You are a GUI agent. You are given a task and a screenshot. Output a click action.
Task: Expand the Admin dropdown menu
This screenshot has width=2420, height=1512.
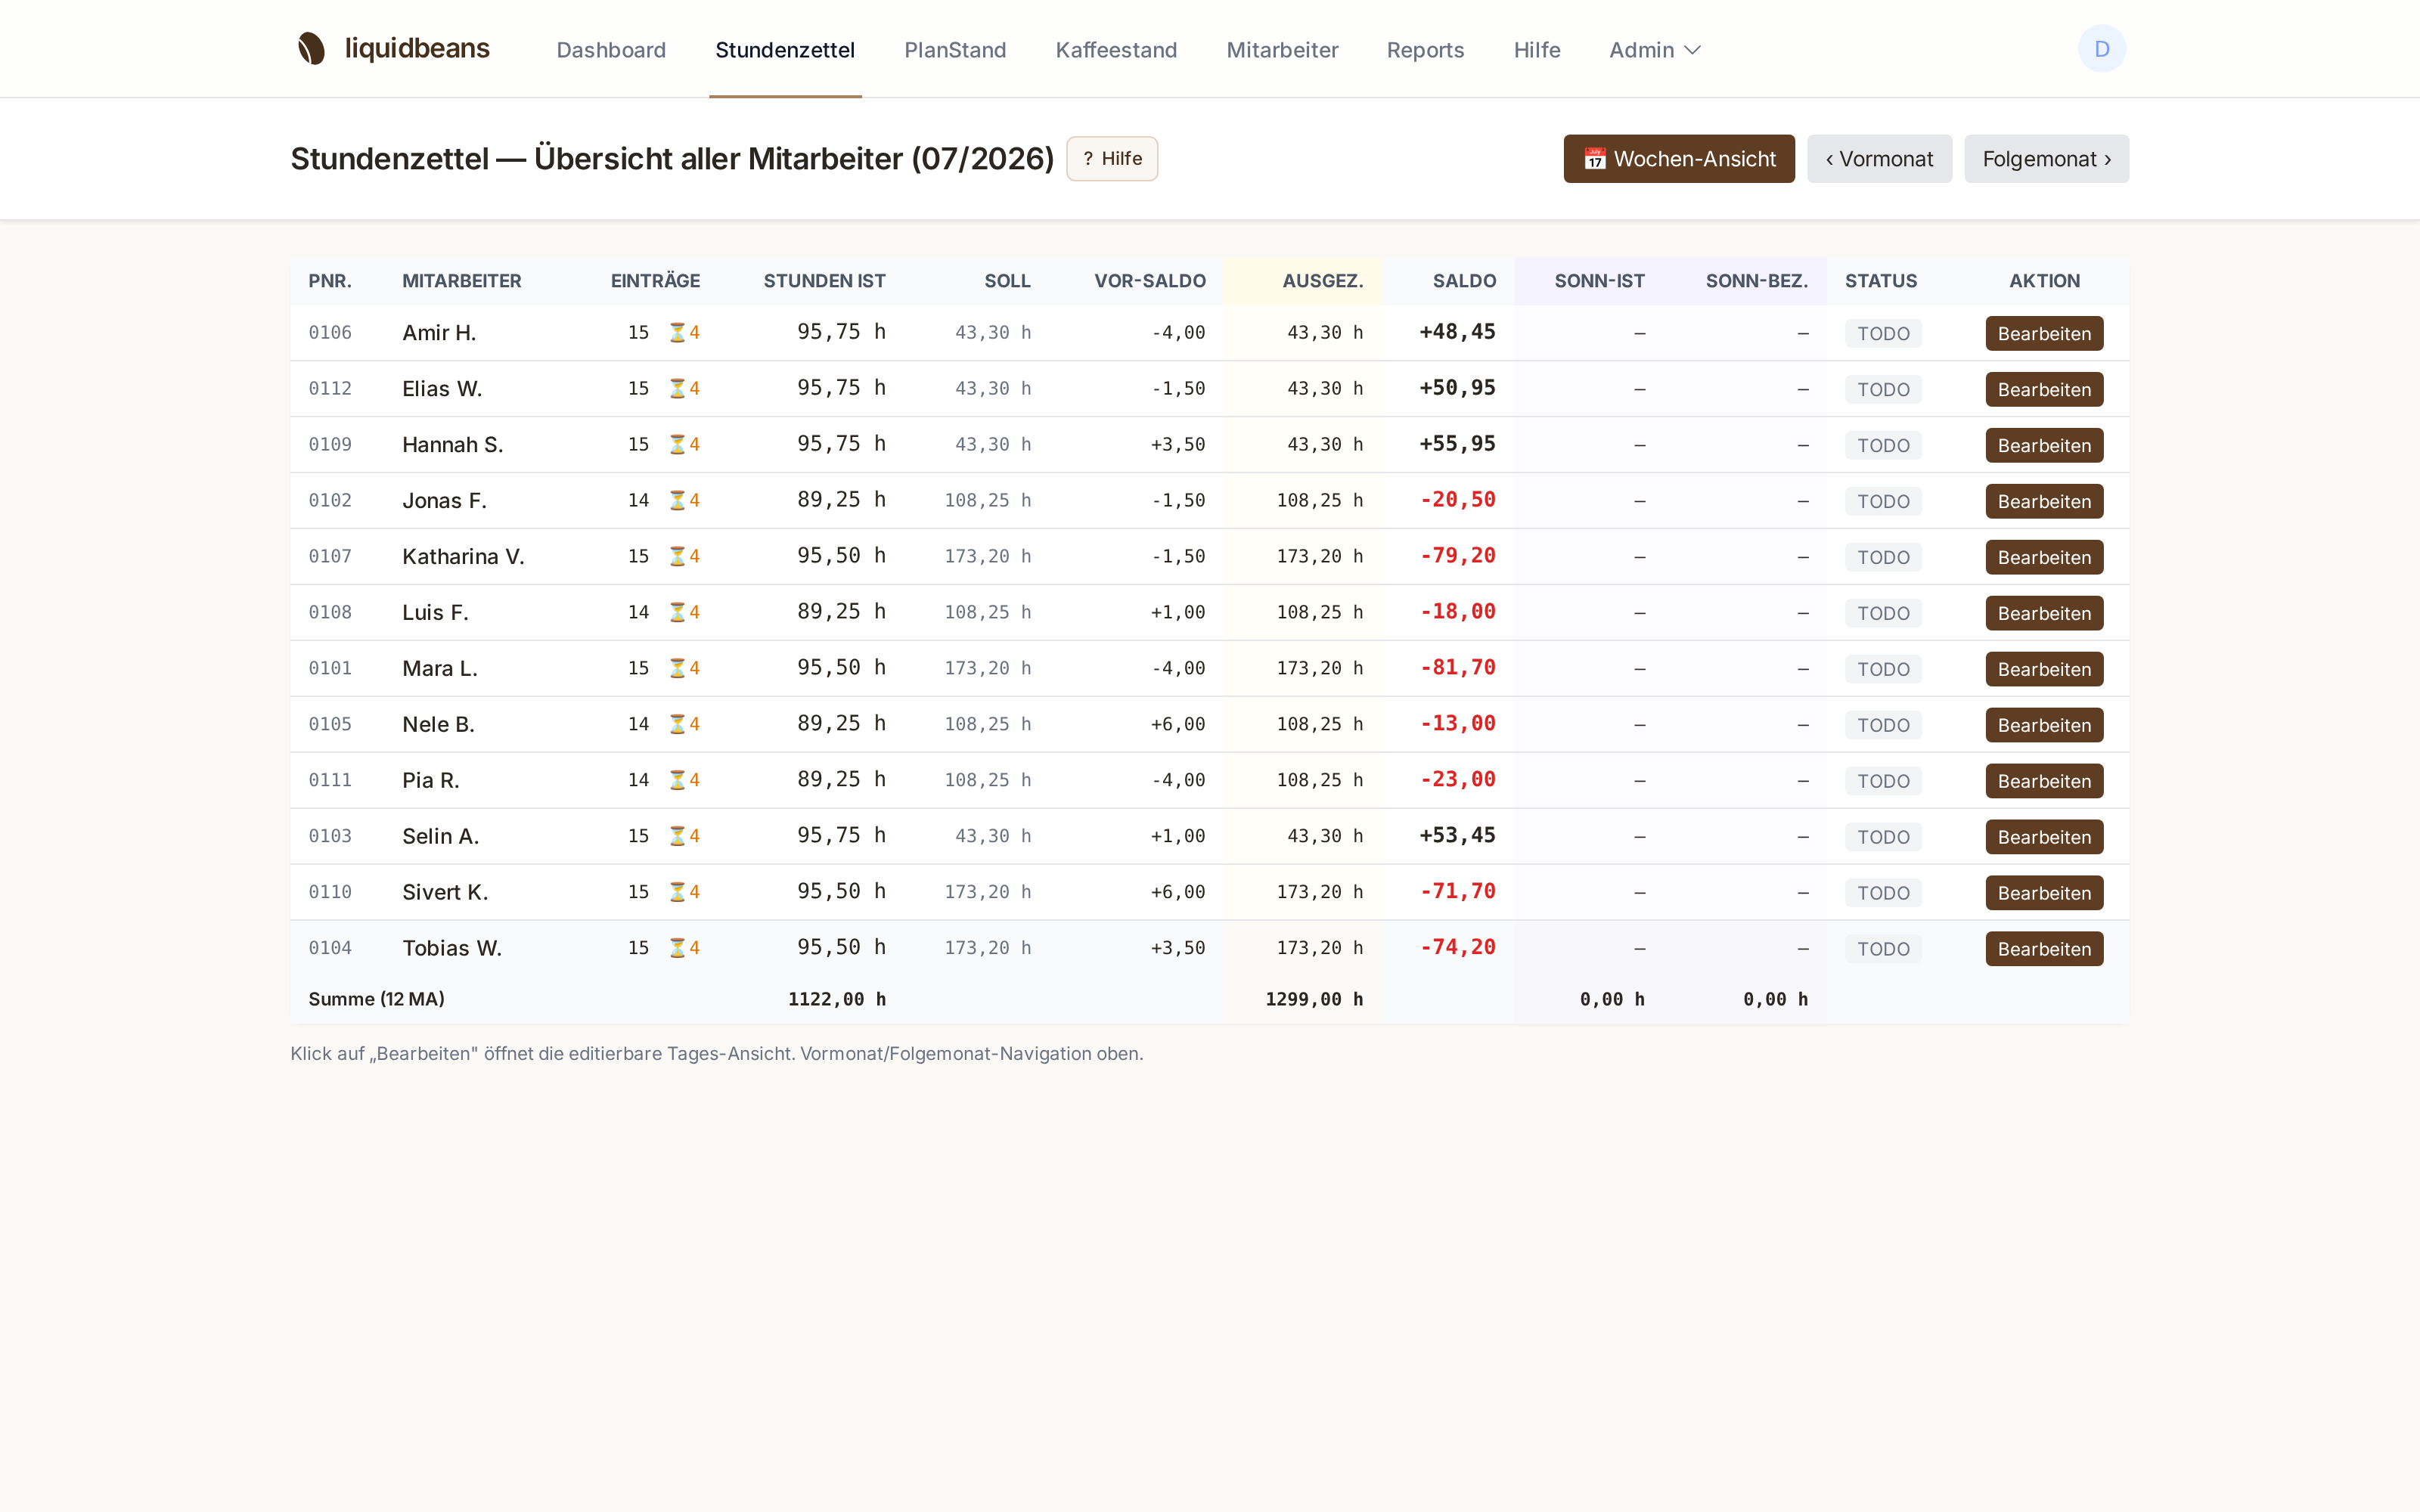coord(1654,50)
